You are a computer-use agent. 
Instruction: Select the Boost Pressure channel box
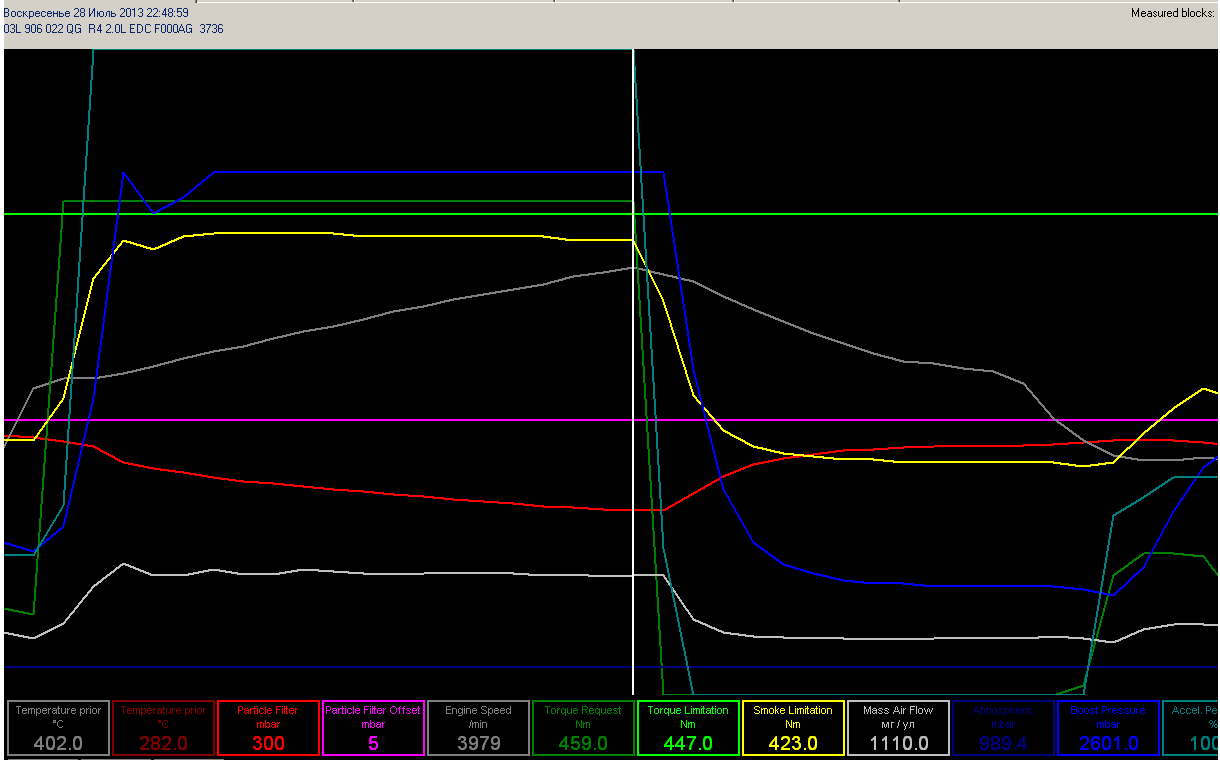pos(1108,727)
